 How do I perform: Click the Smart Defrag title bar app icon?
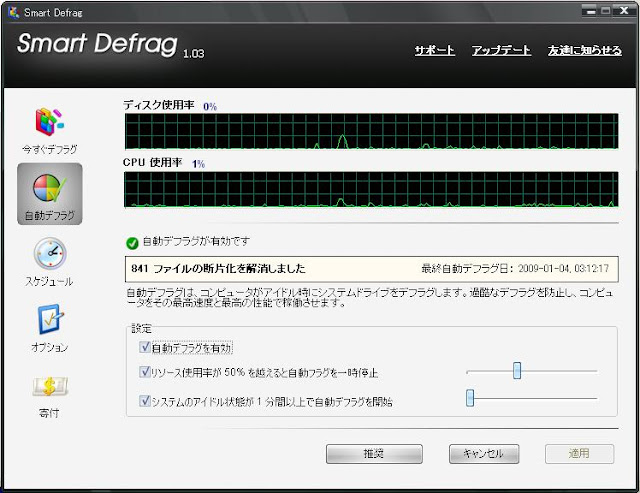pos(13,13)
